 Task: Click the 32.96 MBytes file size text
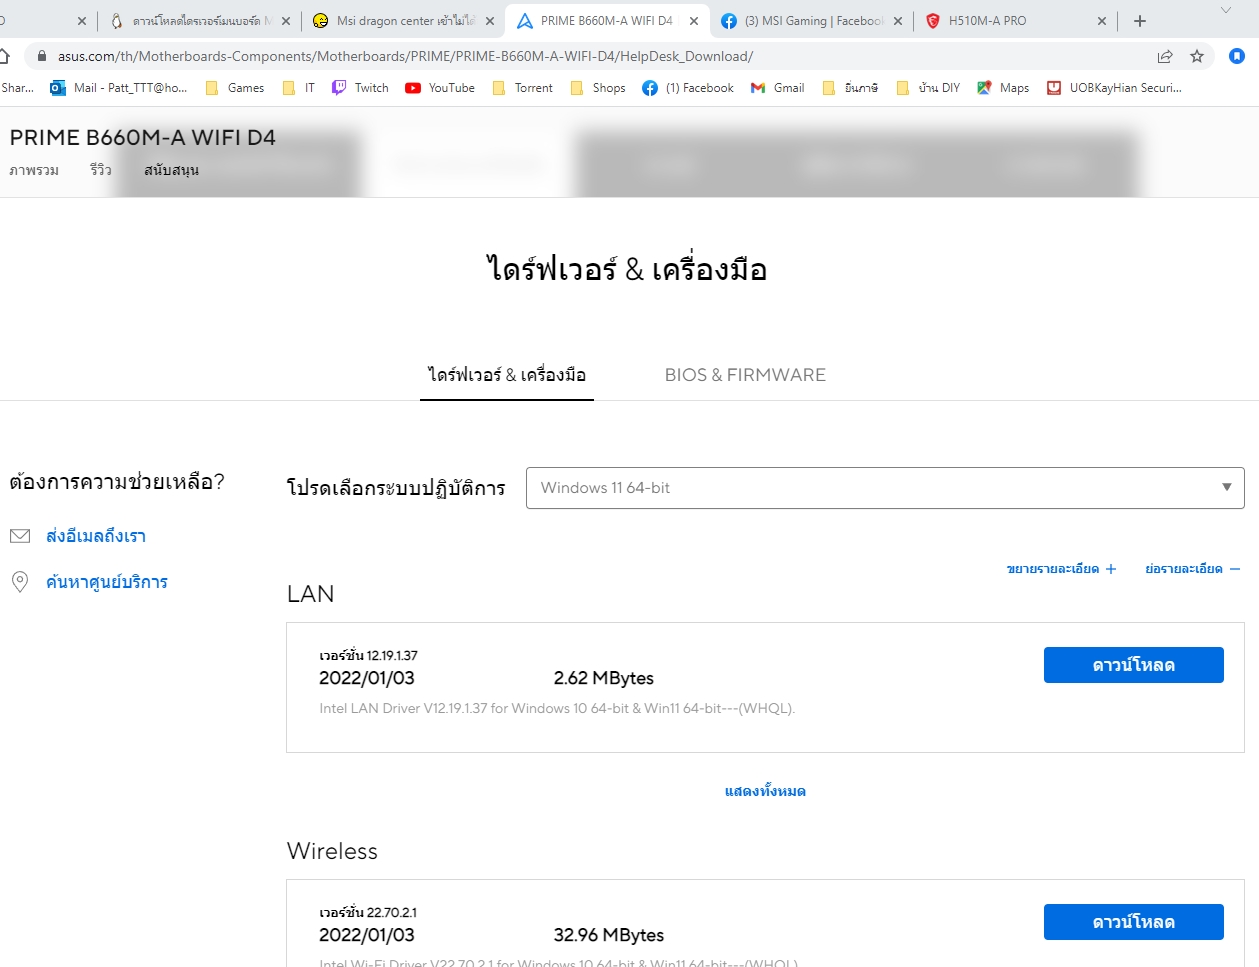tap(608, 935)
